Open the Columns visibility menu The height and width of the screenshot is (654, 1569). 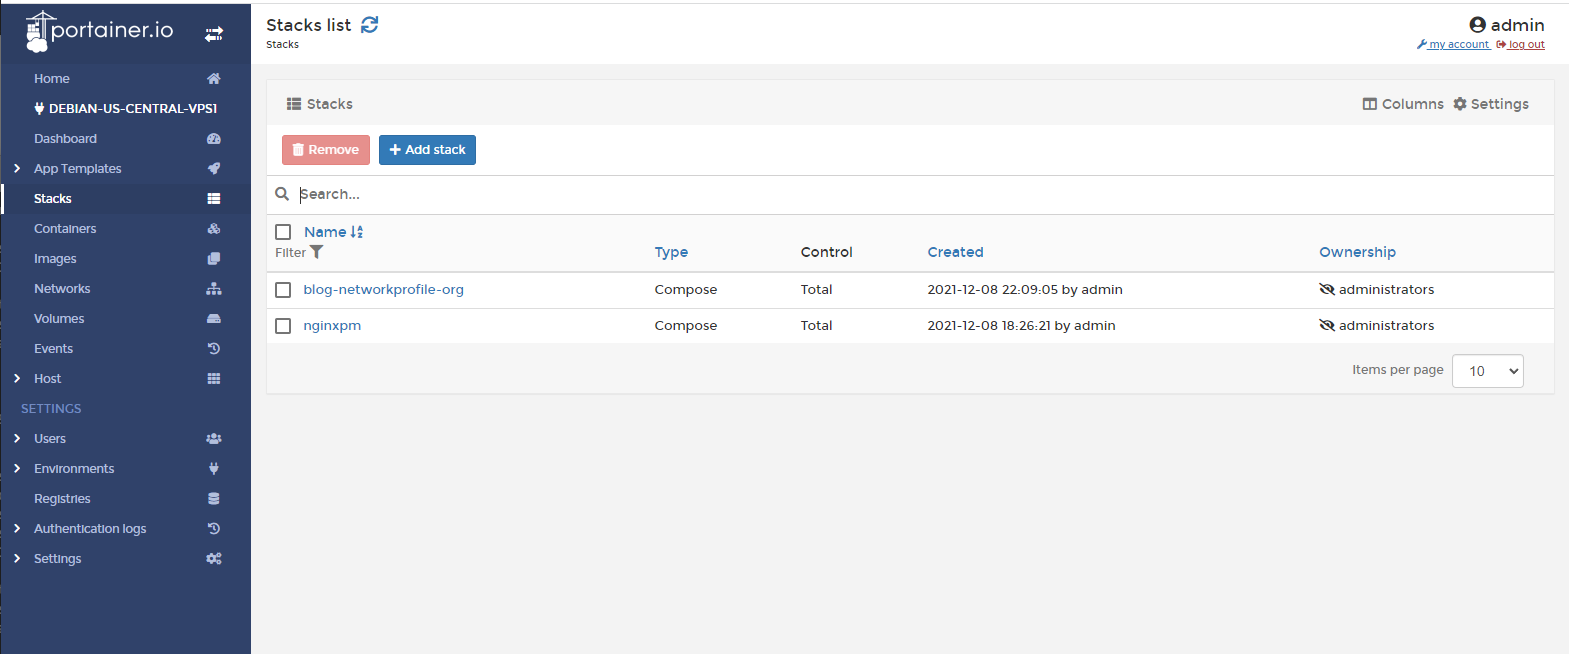(x=1403, y=104)
